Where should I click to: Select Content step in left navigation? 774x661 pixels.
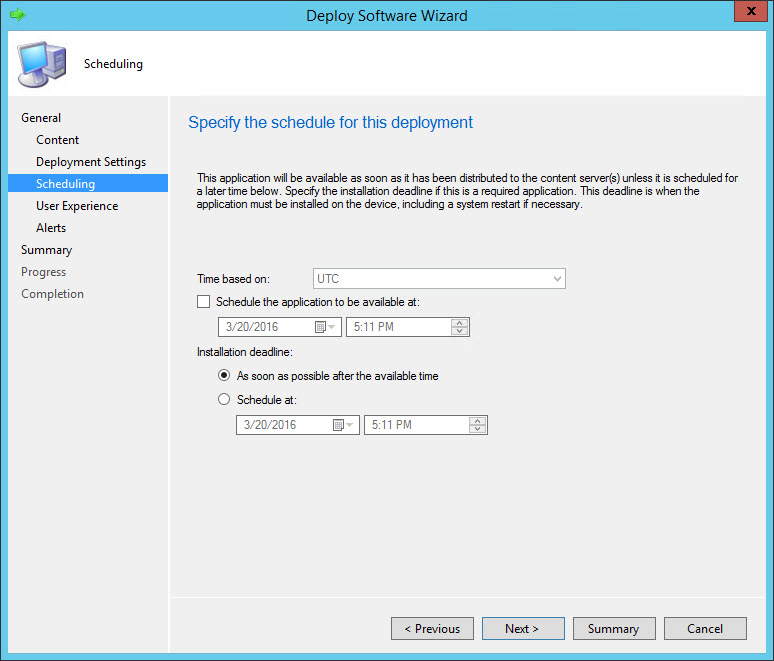point(58,140)
